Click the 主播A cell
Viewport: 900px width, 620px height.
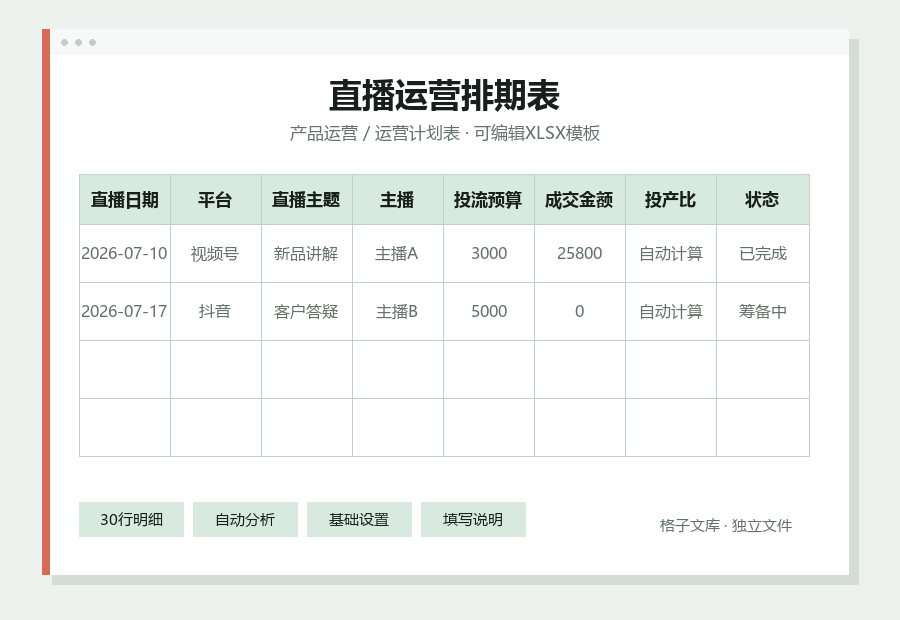click(398, 254)
